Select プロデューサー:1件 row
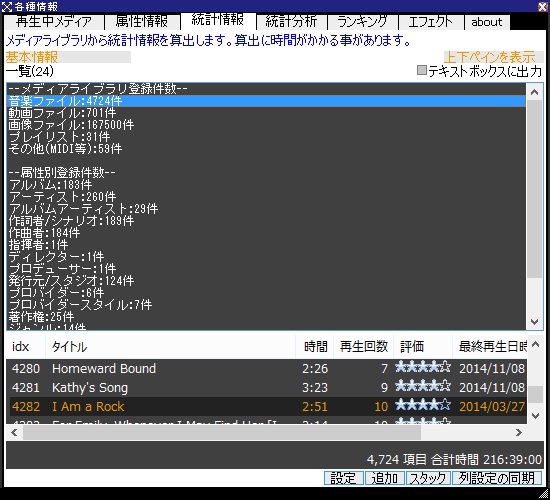 tap(266, 268)
